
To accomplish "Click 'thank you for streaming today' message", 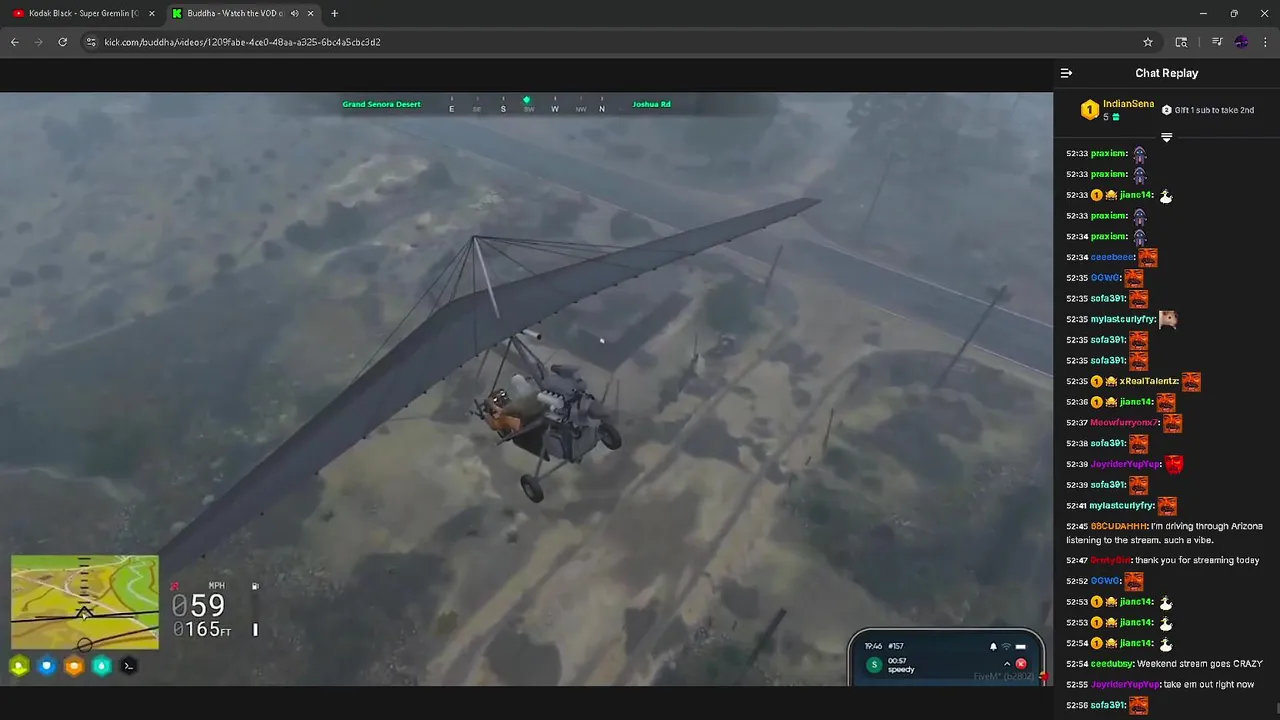I will (x=1197, y=560).
